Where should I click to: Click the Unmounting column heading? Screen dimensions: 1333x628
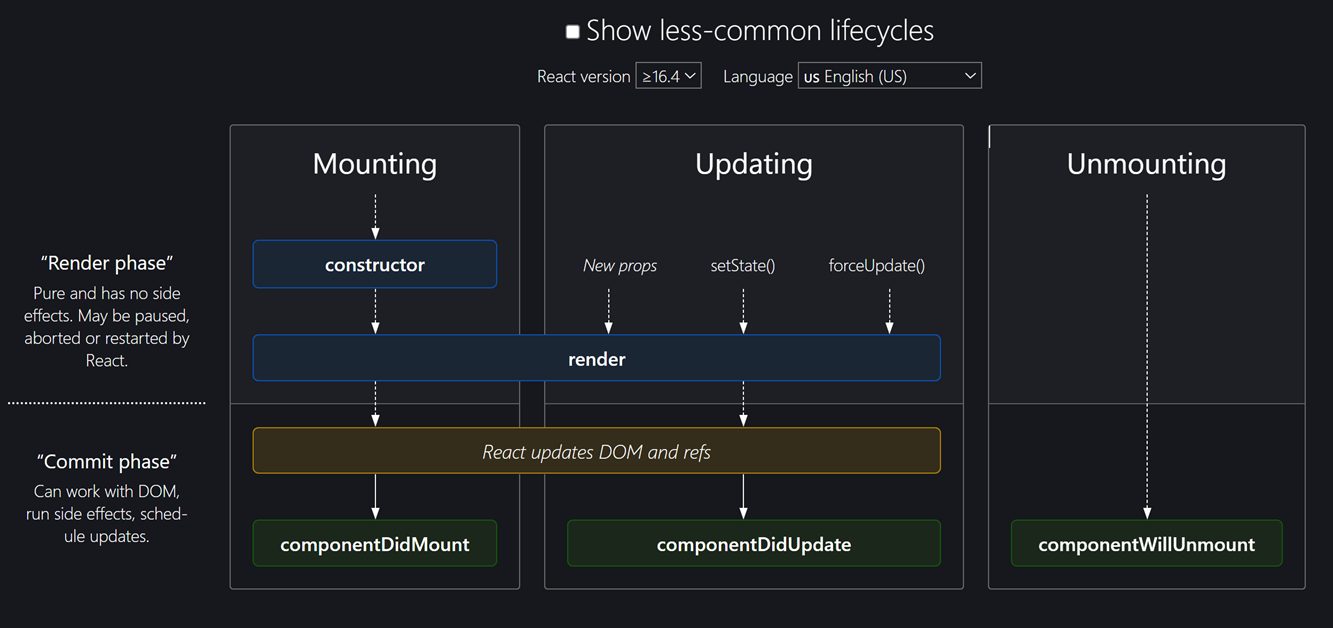[1147, 164]
